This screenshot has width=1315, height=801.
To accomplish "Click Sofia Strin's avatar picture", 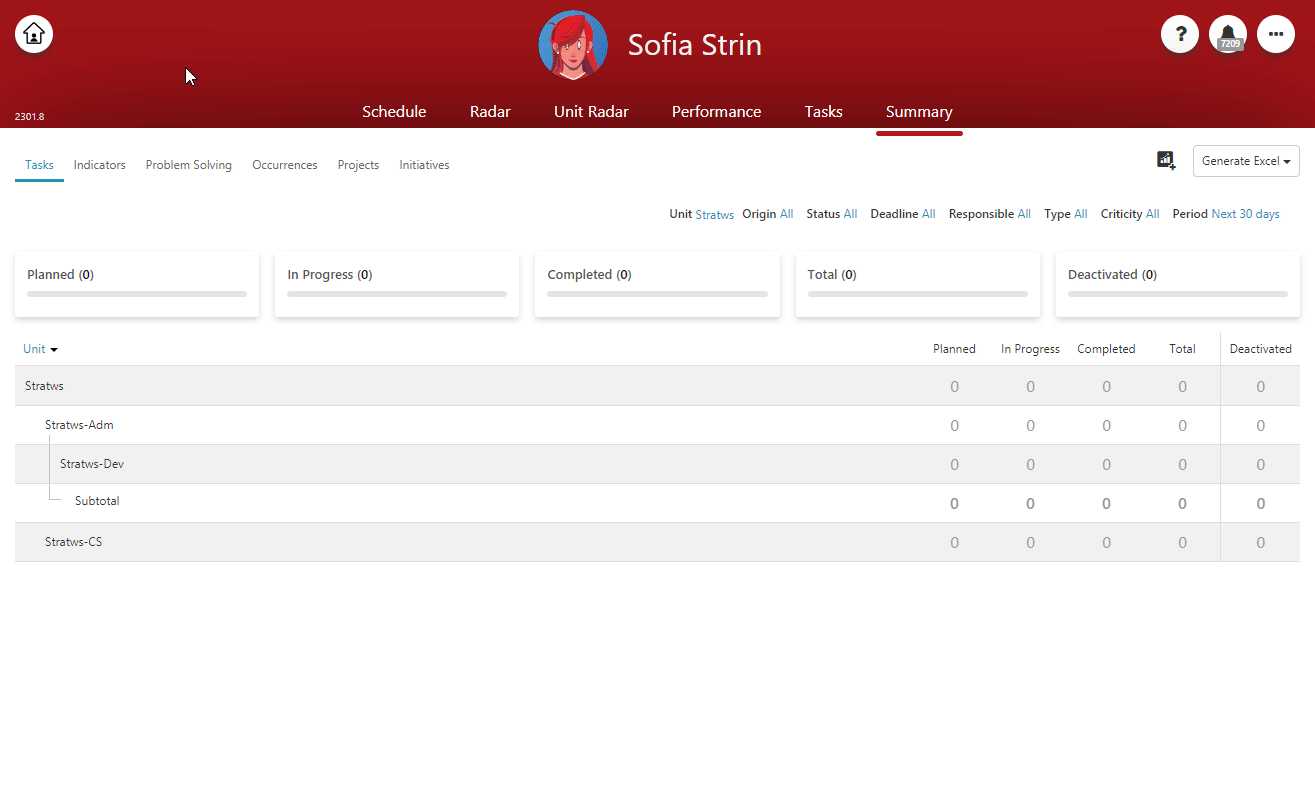I will 573,45.
